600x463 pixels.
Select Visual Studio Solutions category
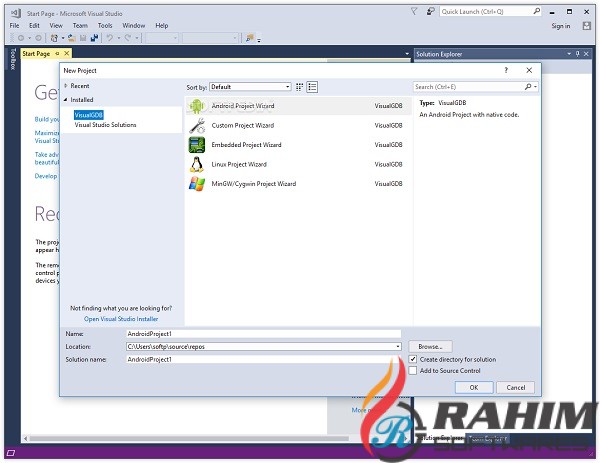(x=106, y=125)
